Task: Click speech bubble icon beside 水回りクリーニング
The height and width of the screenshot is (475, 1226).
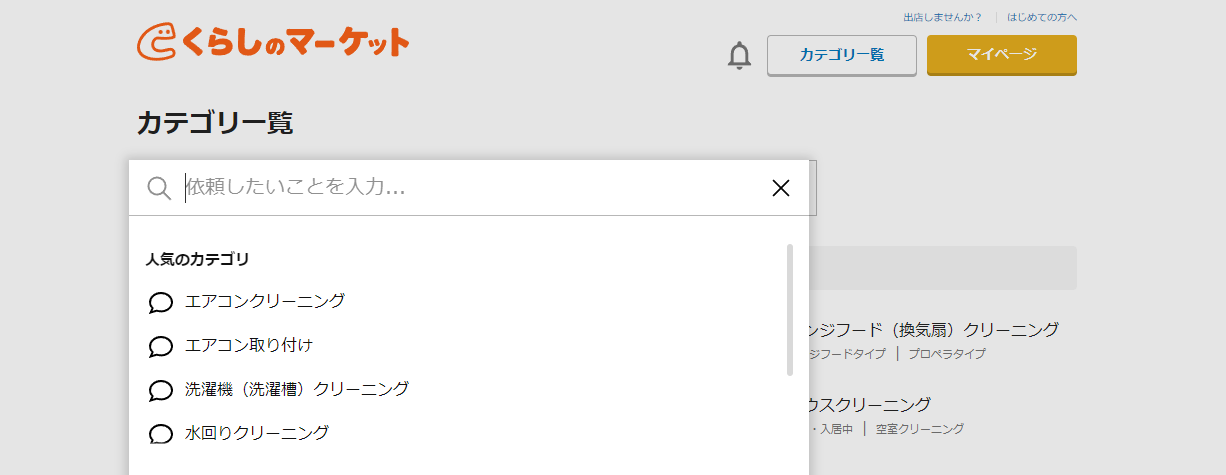Action: 161,434
